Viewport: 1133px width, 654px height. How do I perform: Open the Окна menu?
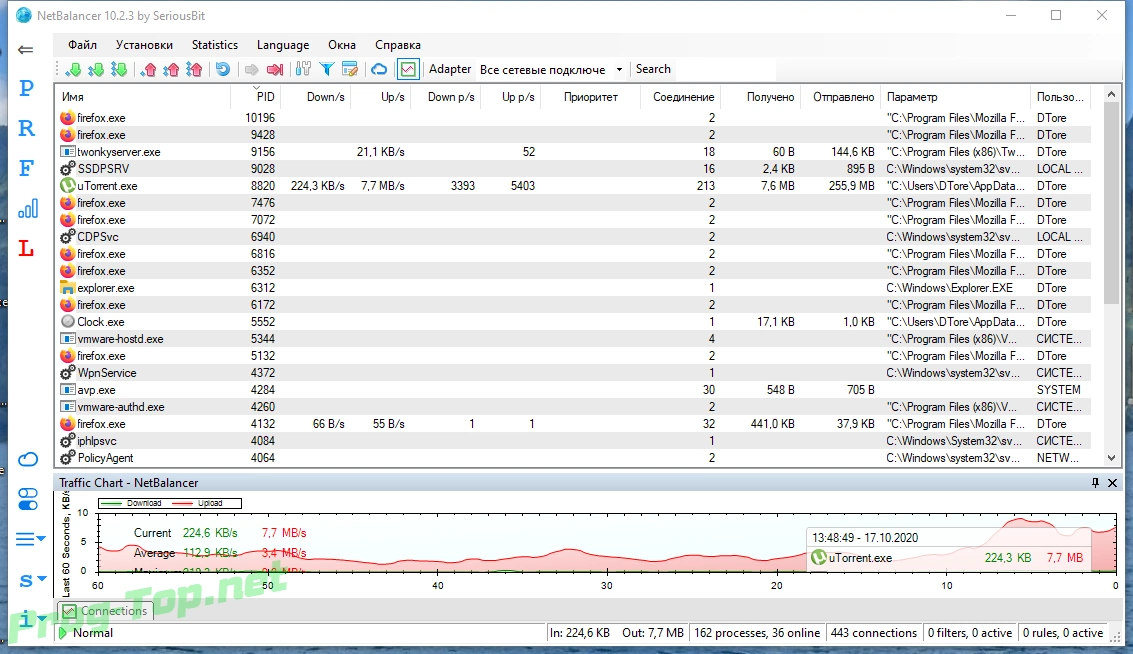tap(342, 45)
